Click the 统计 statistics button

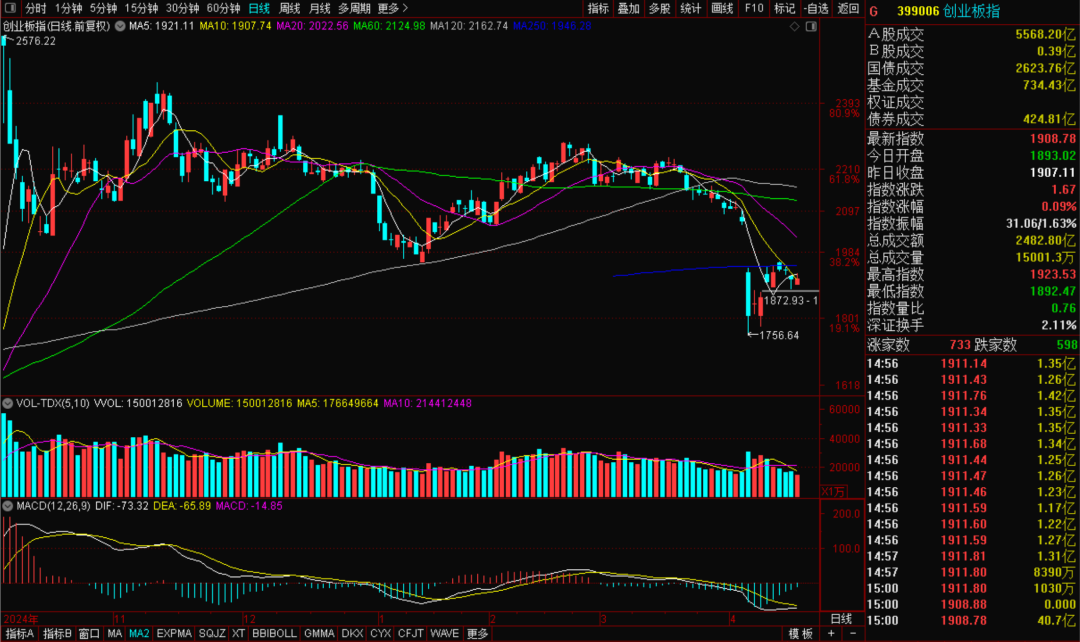[691, 8]
